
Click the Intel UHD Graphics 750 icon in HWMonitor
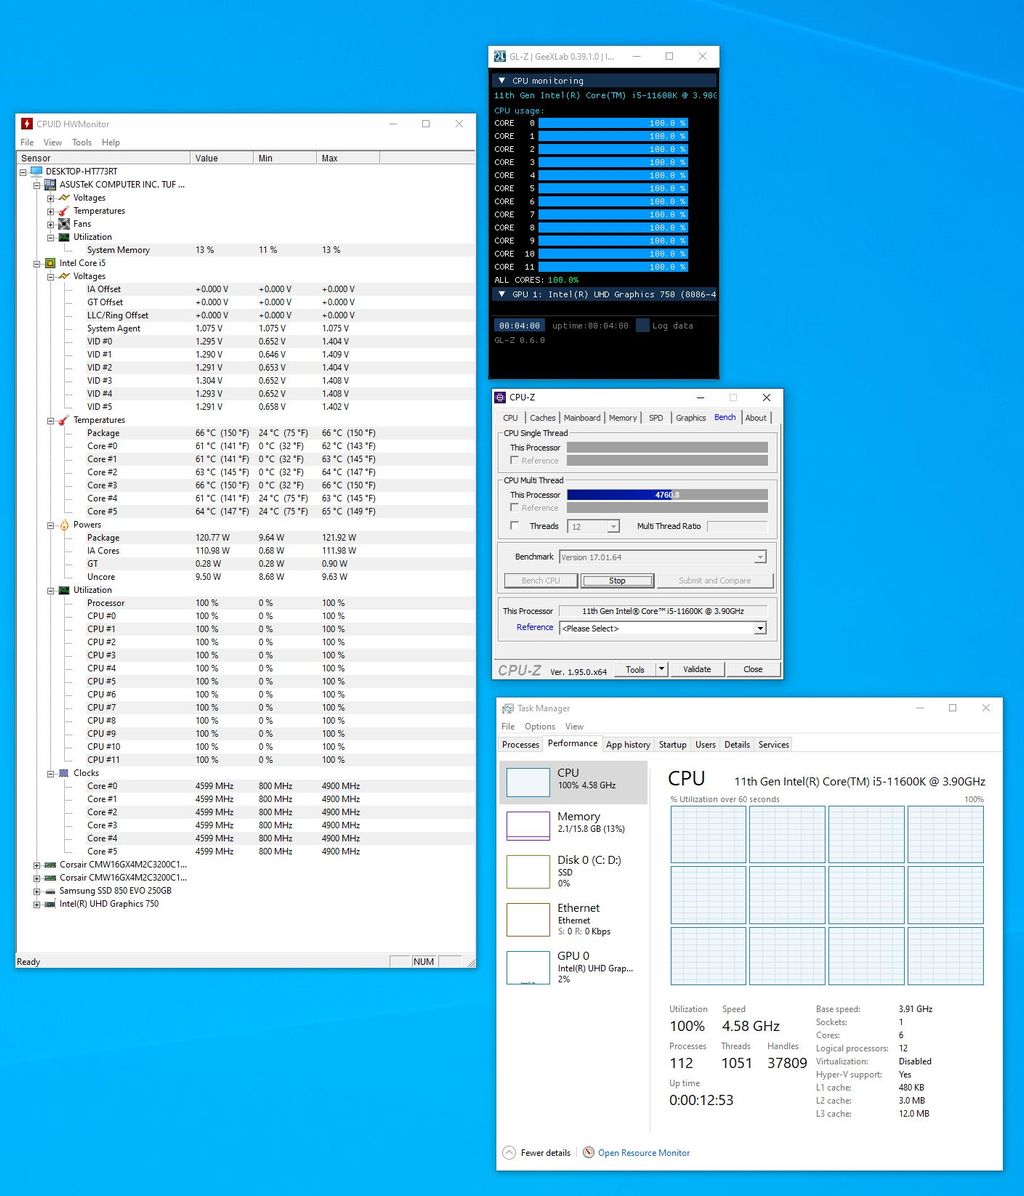tap(50, 904)
